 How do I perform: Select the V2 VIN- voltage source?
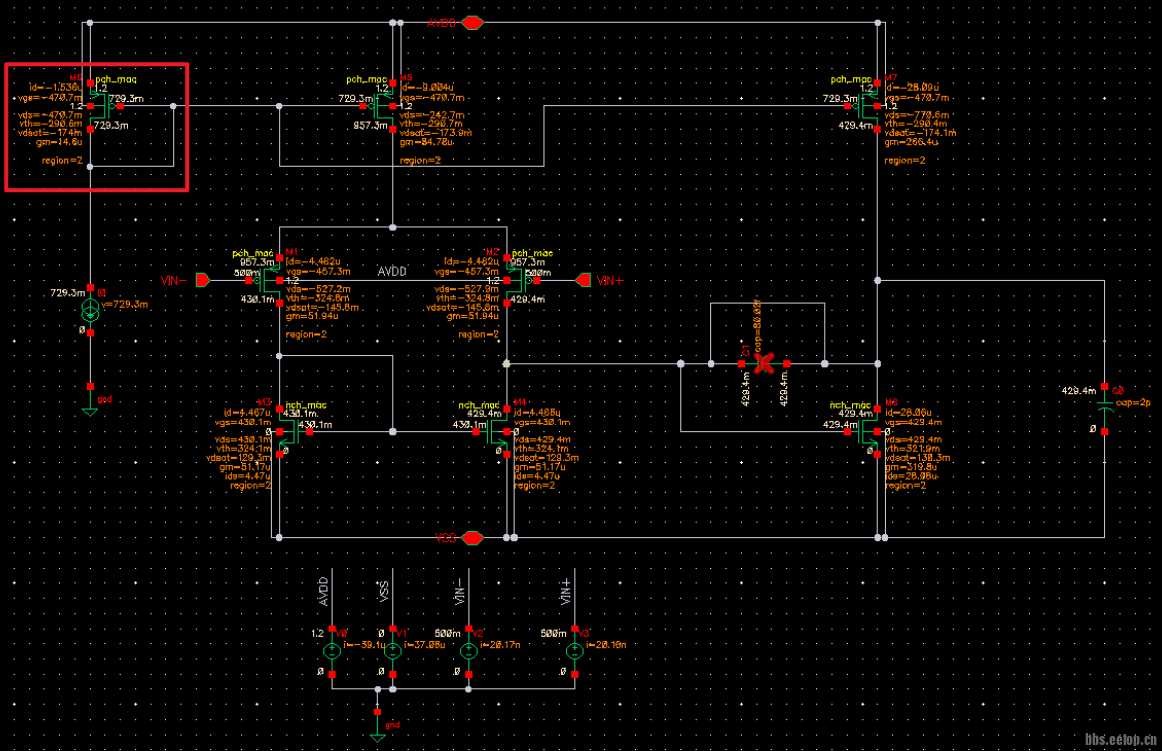tap(468, 651)
